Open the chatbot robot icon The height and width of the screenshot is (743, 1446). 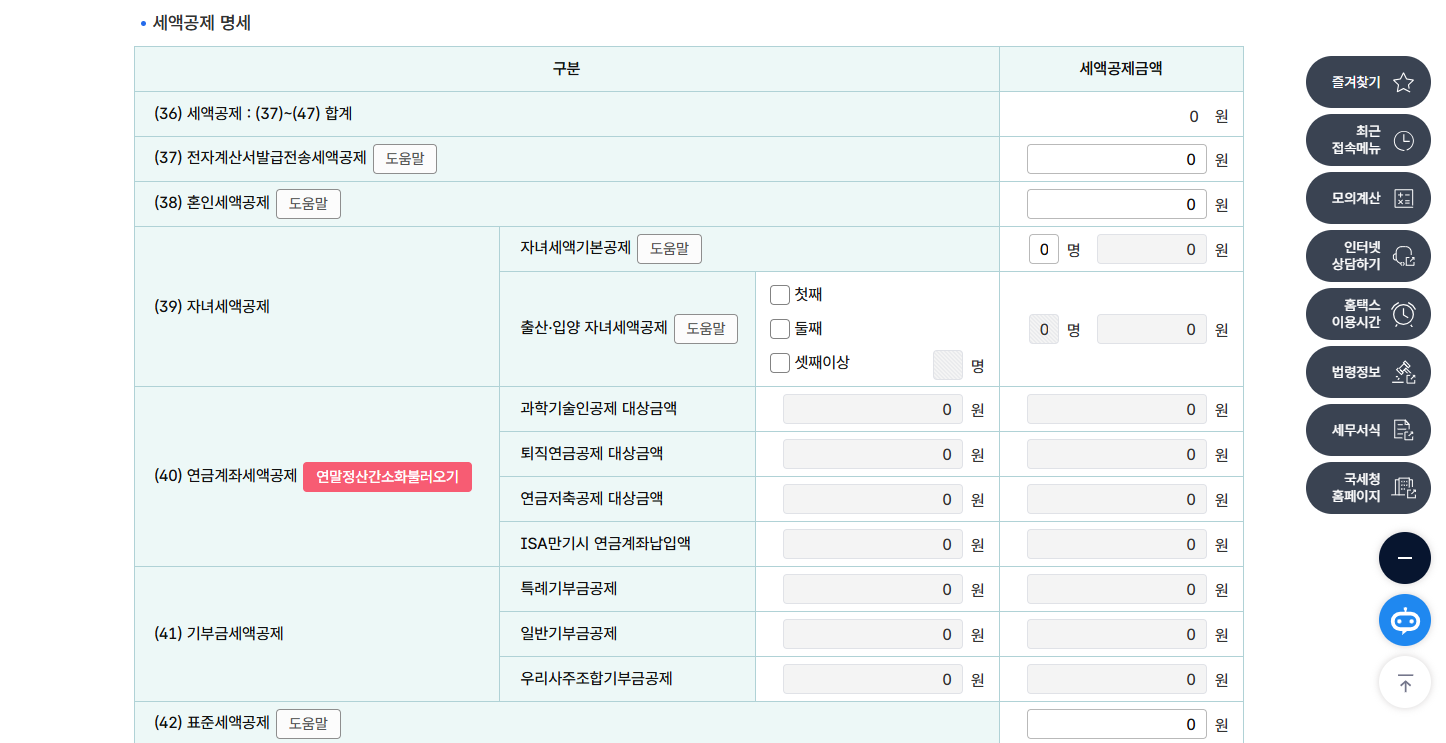tap(1404, 620)
